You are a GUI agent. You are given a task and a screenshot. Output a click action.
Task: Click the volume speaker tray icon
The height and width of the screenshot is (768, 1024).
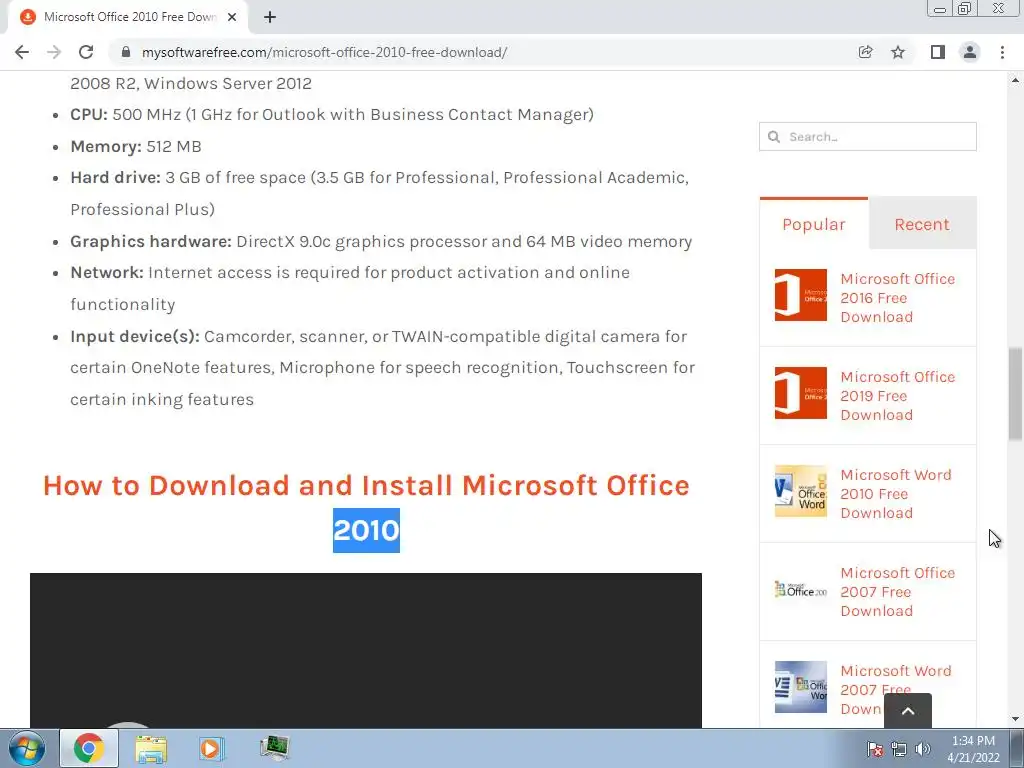[922, 749]
